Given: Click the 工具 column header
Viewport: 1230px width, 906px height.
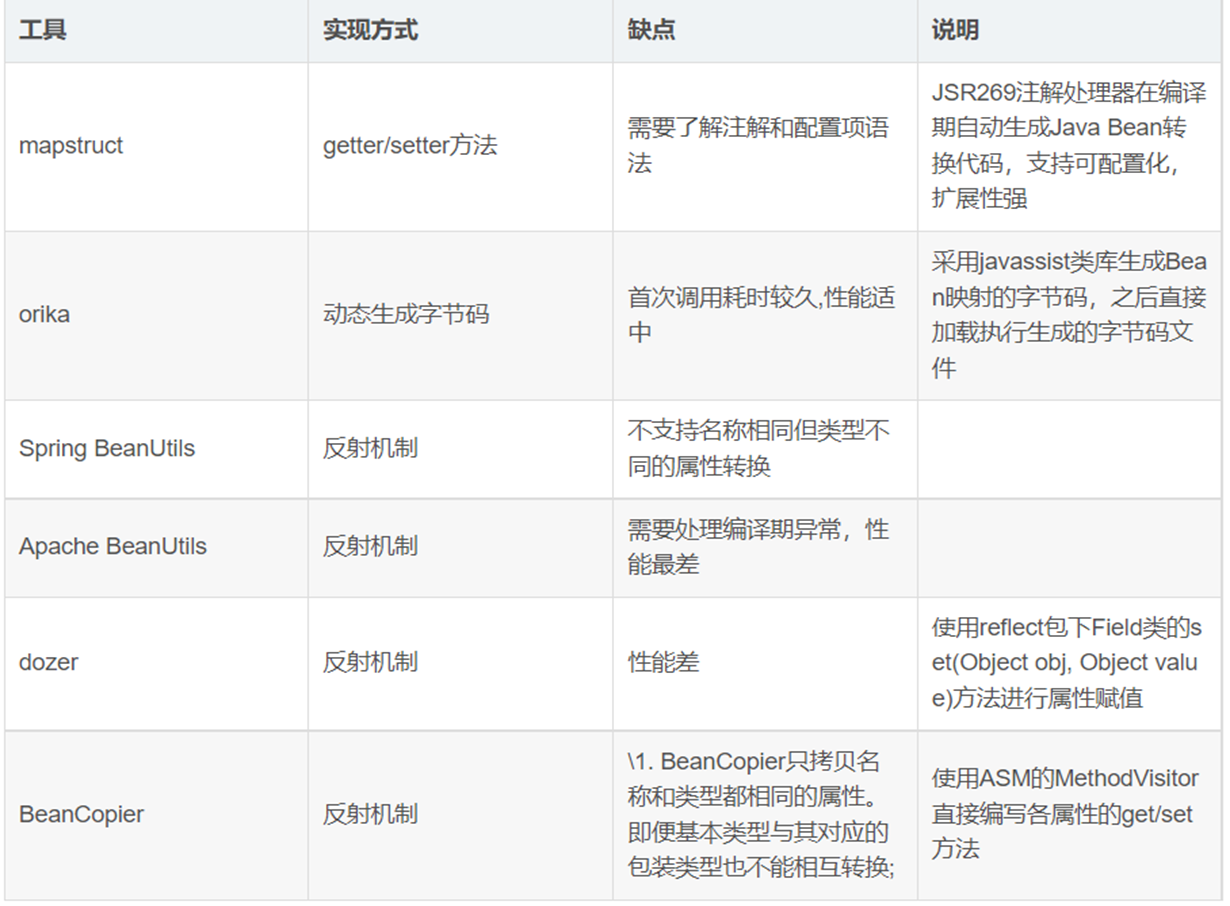Looking at the screenshot, I should tap(156, 31).
